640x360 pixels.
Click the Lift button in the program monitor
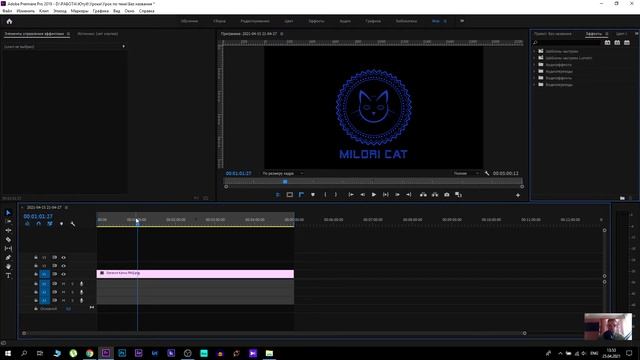(x=423, y=195)
